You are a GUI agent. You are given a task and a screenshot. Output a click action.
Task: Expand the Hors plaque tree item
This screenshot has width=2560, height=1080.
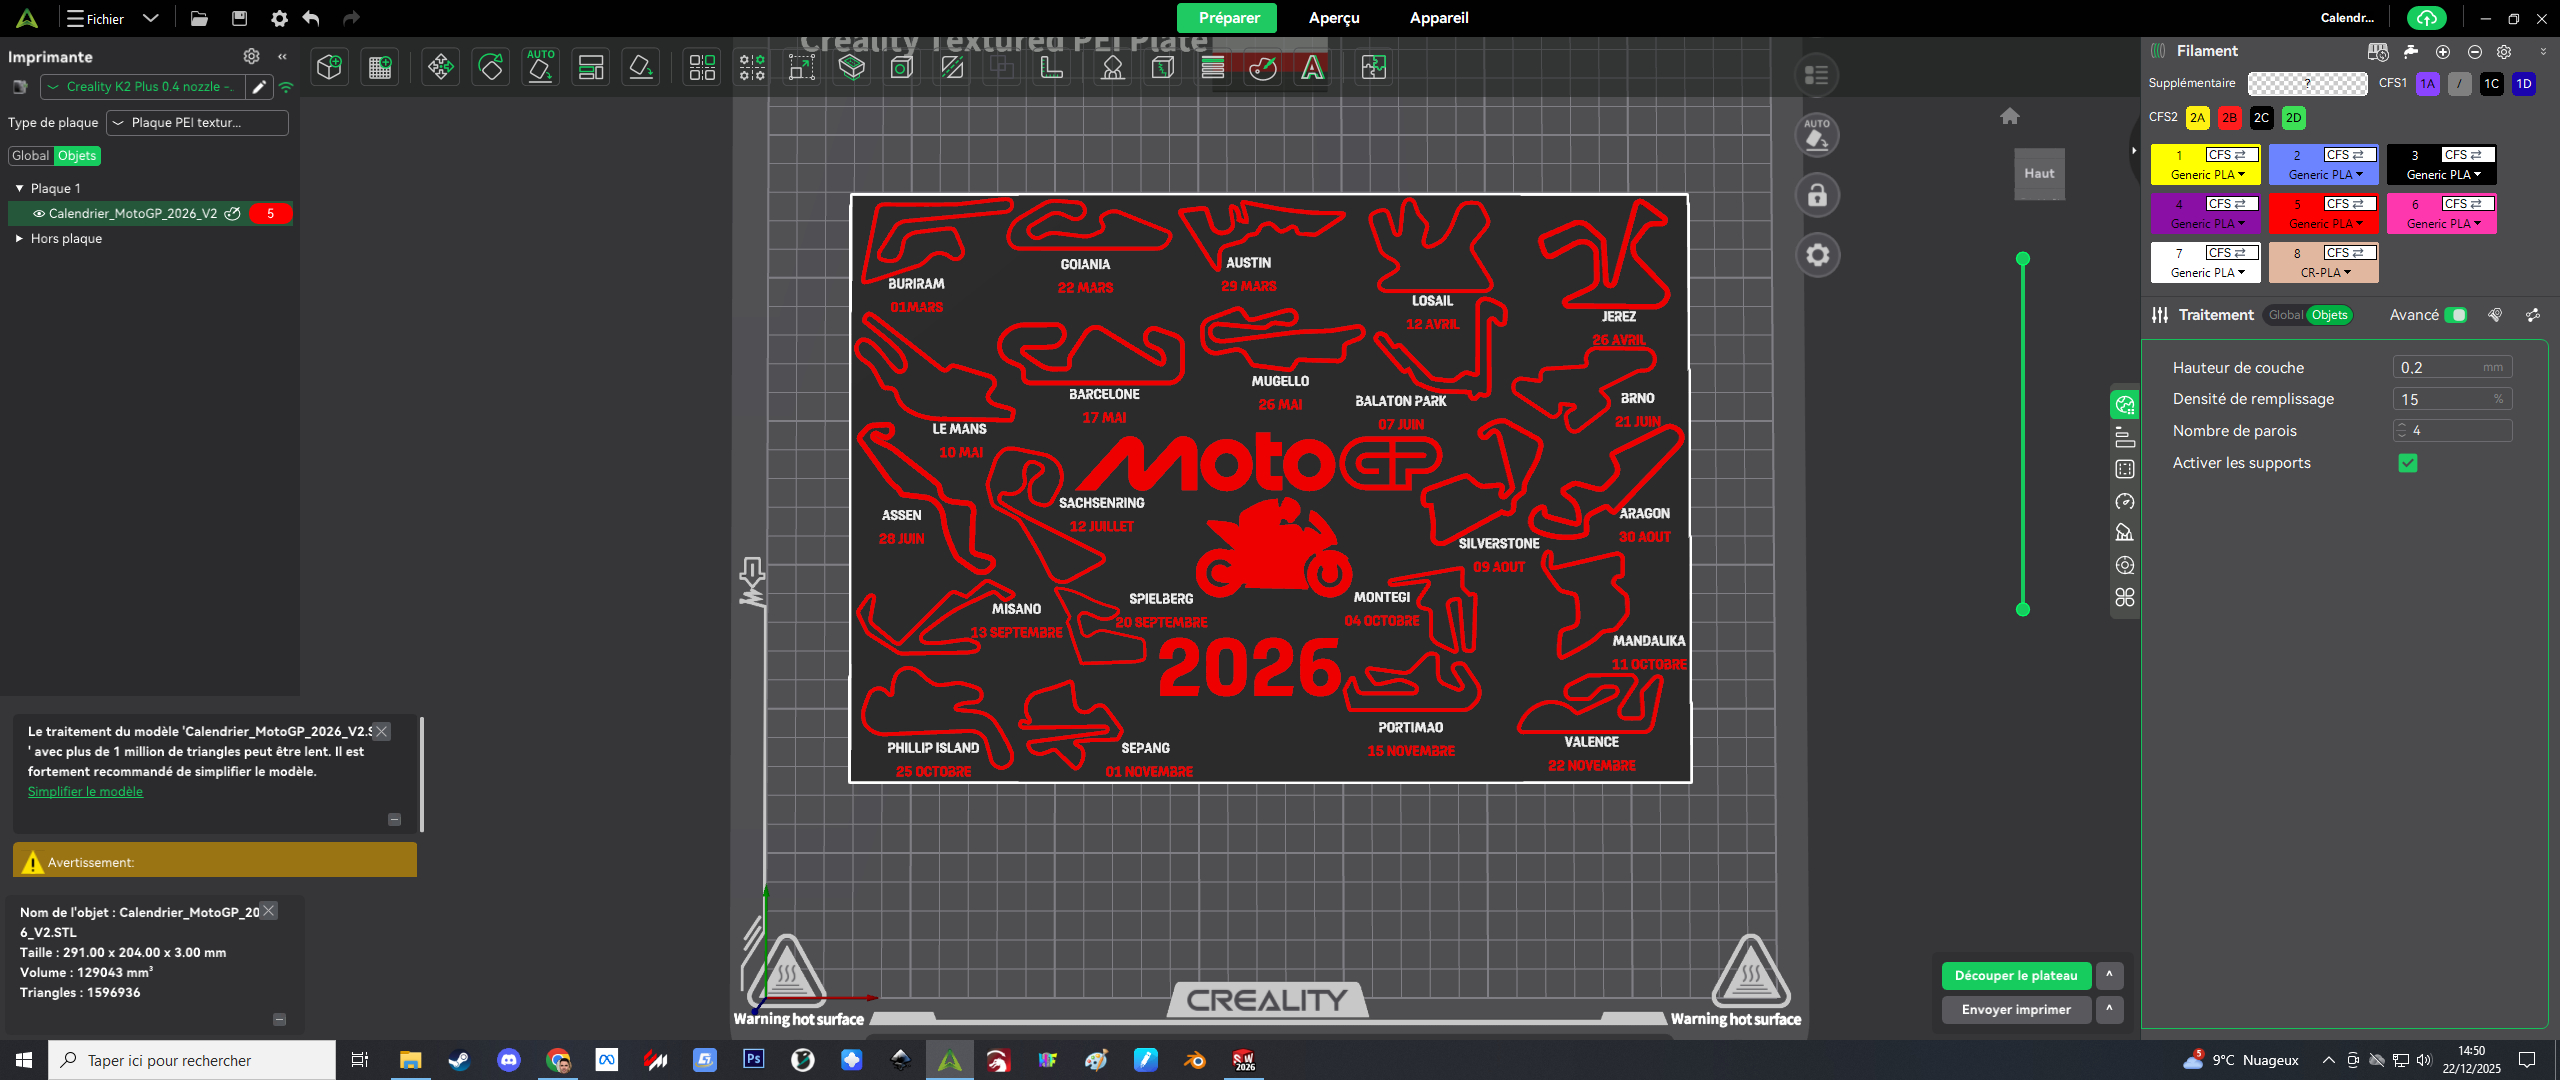tap(19, 238)
